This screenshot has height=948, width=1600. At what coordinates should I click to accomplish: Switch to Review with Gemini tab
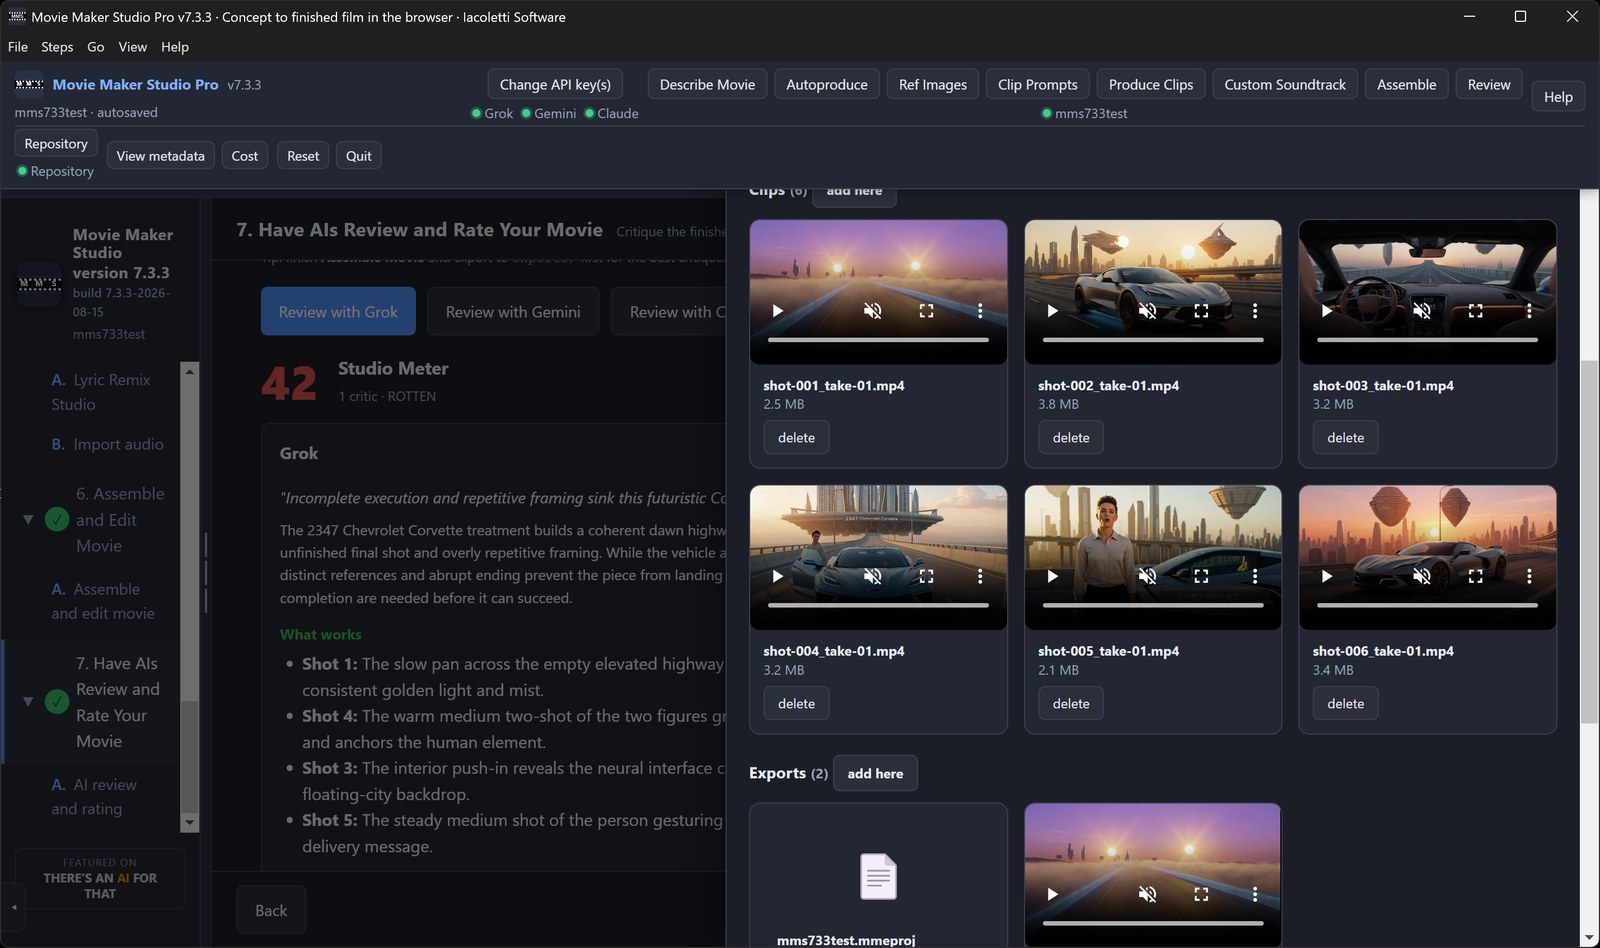click(x=513, y=312)
